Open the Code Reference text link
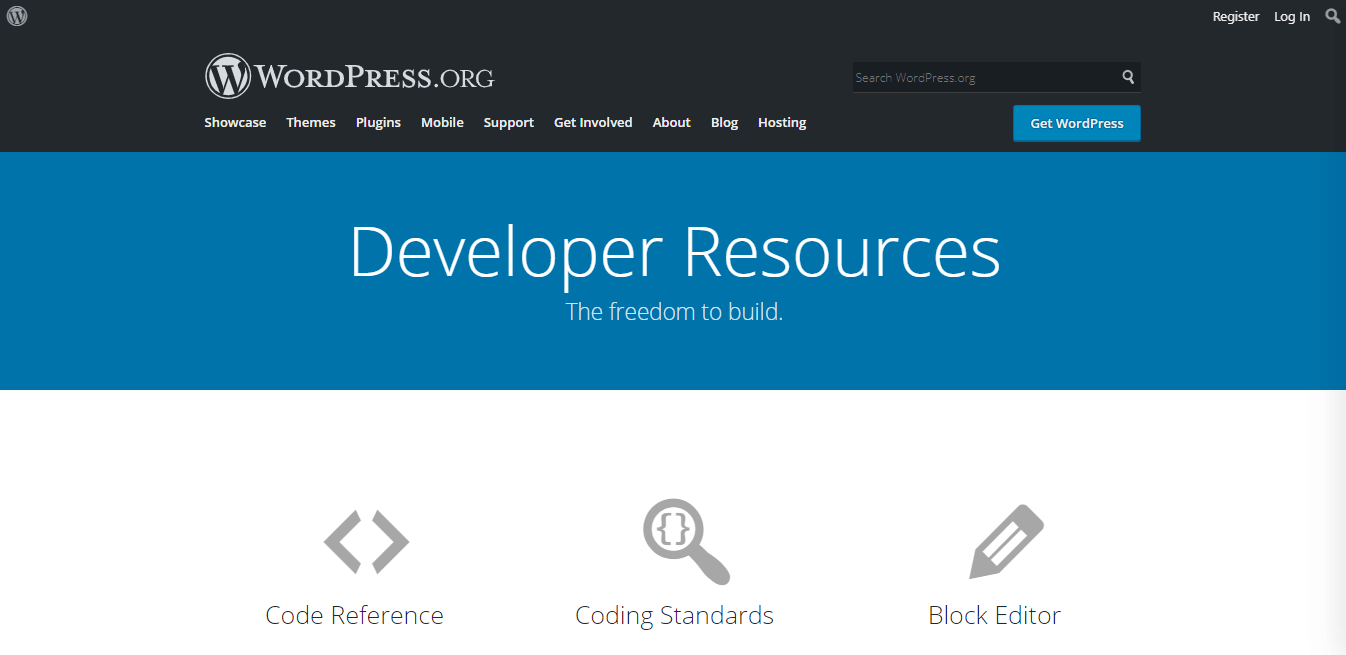 point(354,615)
